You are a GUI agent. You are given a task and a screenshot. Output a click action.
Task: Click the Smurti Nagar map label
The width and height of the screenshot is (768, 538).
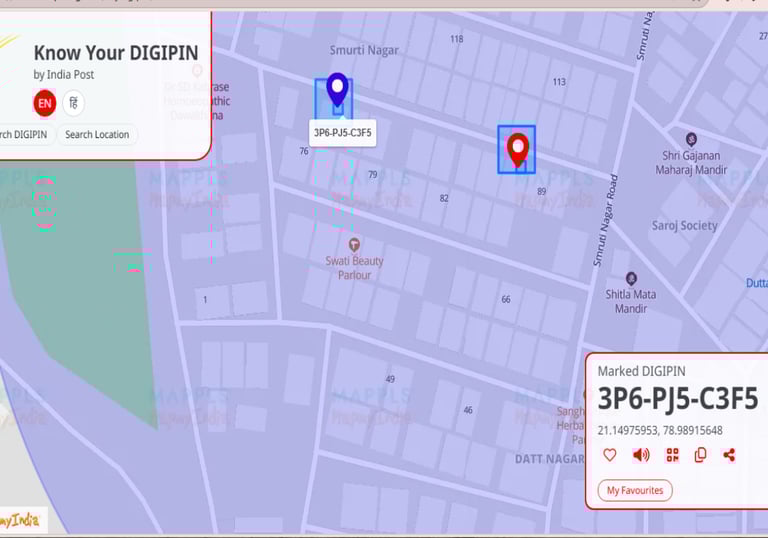pos(364,50)
